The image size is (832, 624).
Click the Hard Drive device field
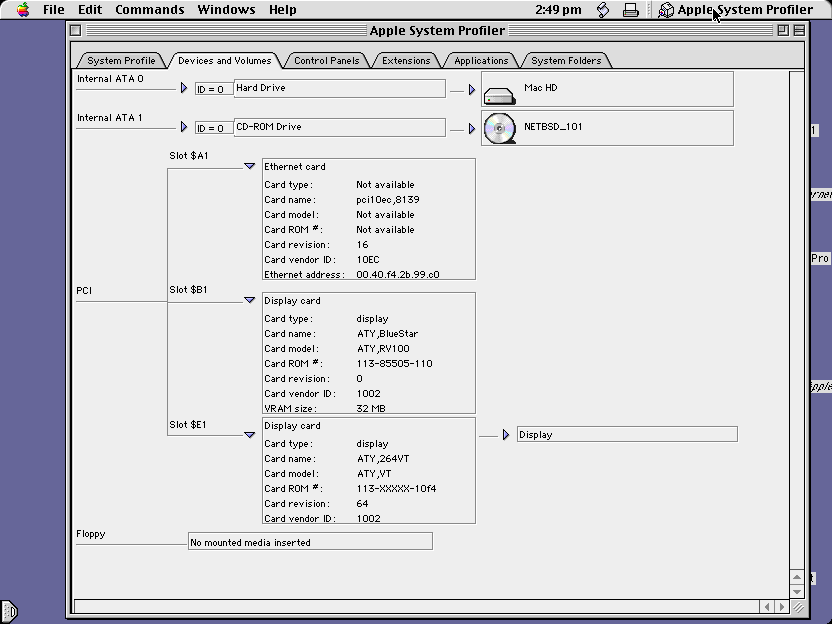340,88
